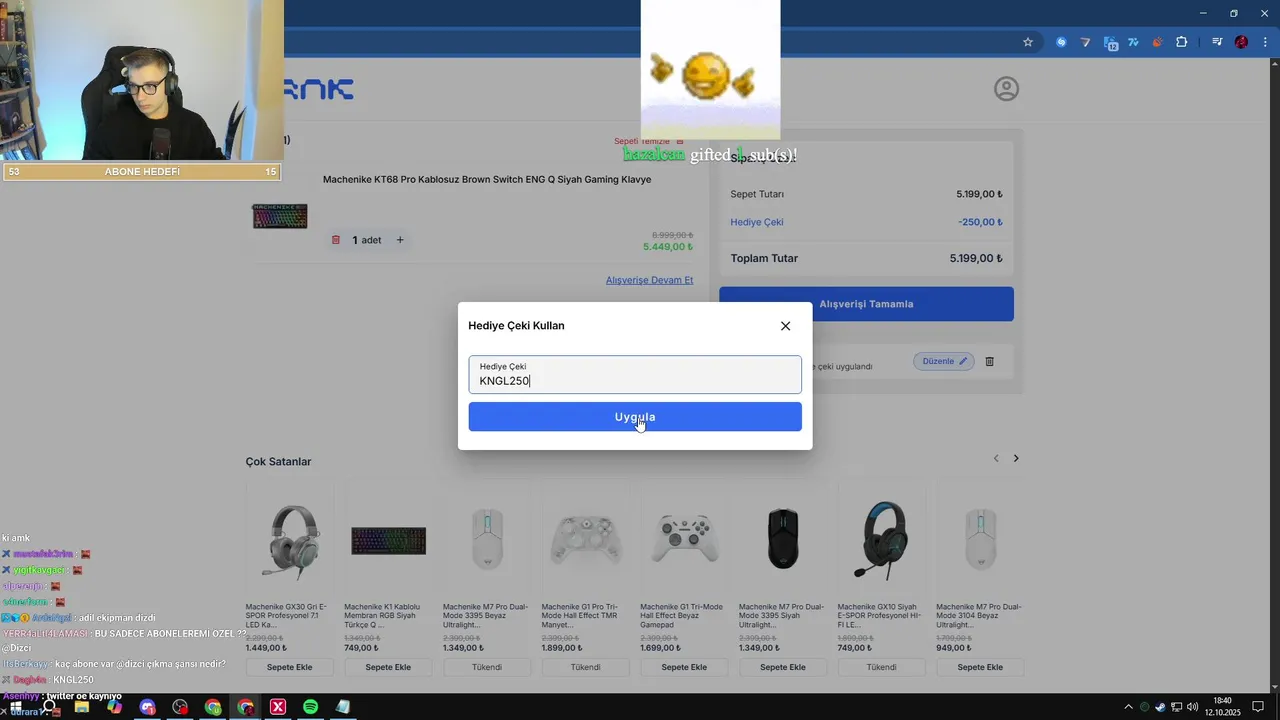1280x720 pixels.
Task: Open the Extensions puzzle menu
Action: (x=1182, y=42)
